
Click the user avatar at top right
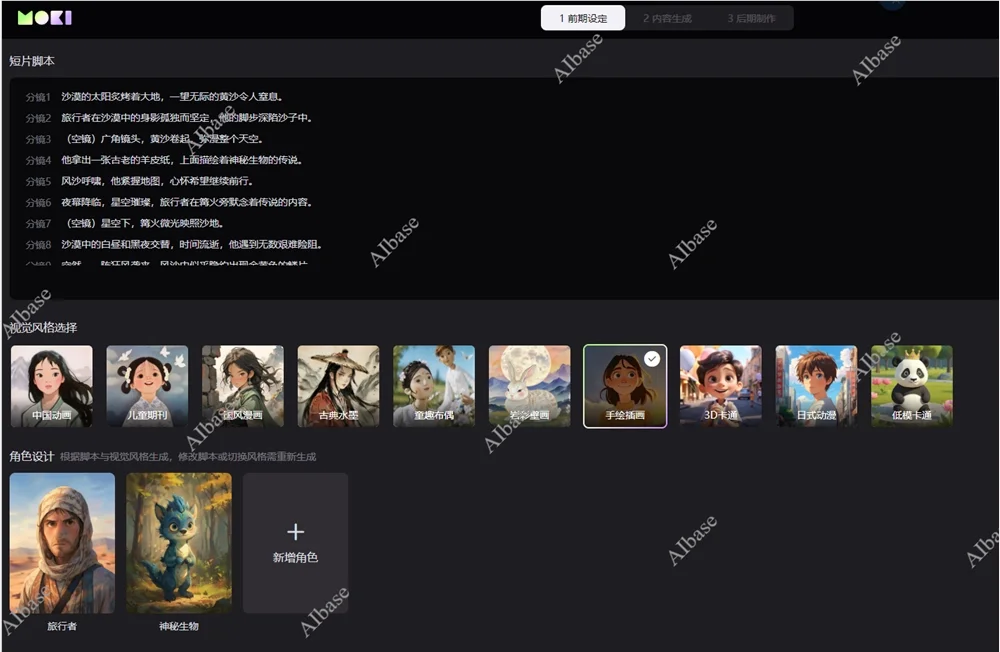[893, 4]
